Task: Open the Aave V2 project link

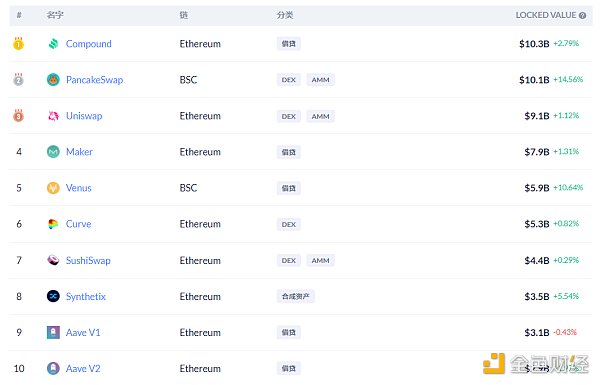Action: (83, 369)
